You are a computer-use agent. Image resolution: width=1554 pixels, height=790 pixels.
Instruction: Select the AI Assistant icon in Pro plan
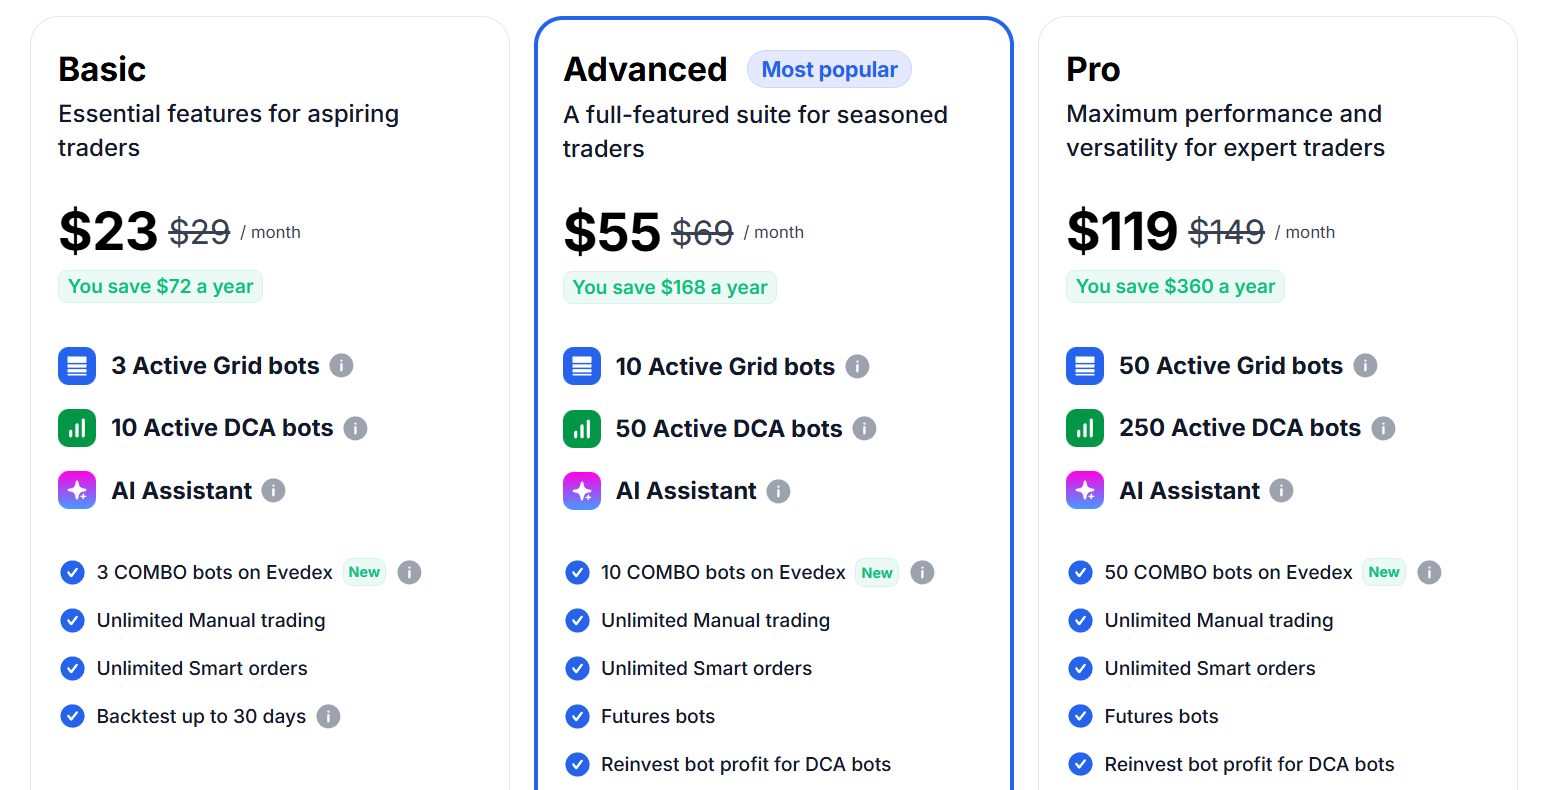click(x=1085, y=490)
